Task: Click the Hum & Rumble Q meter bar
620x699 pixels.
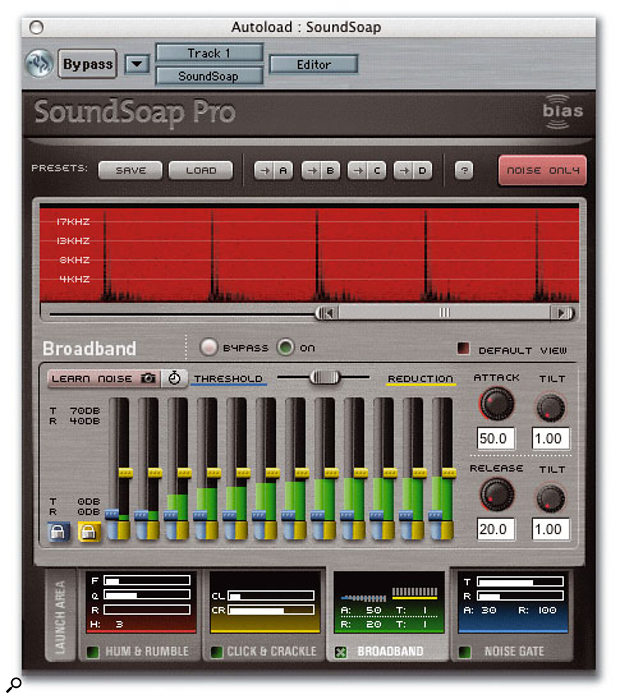Action: pos(147,595)
